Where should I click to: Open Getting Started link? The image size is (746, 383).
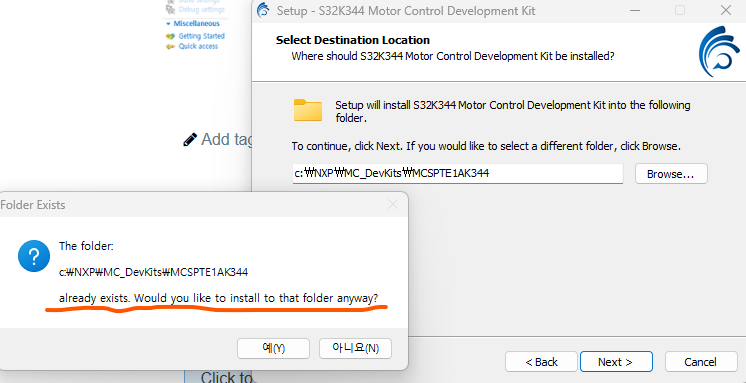pos(201,36)
